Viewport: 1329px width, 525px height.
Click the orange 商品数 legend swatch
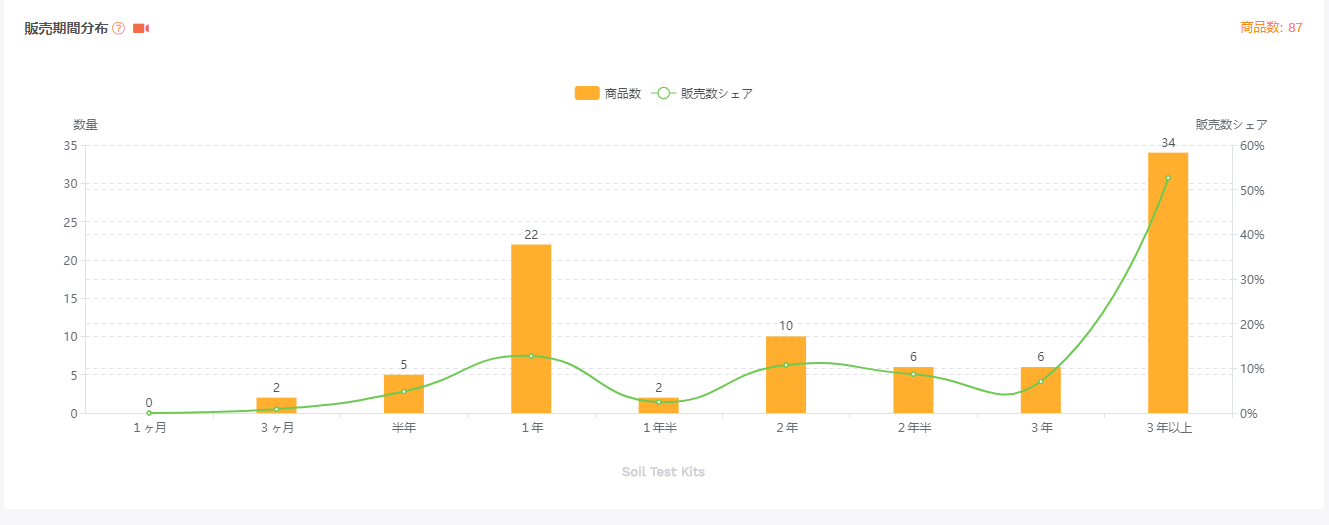(x=587, y=93)
